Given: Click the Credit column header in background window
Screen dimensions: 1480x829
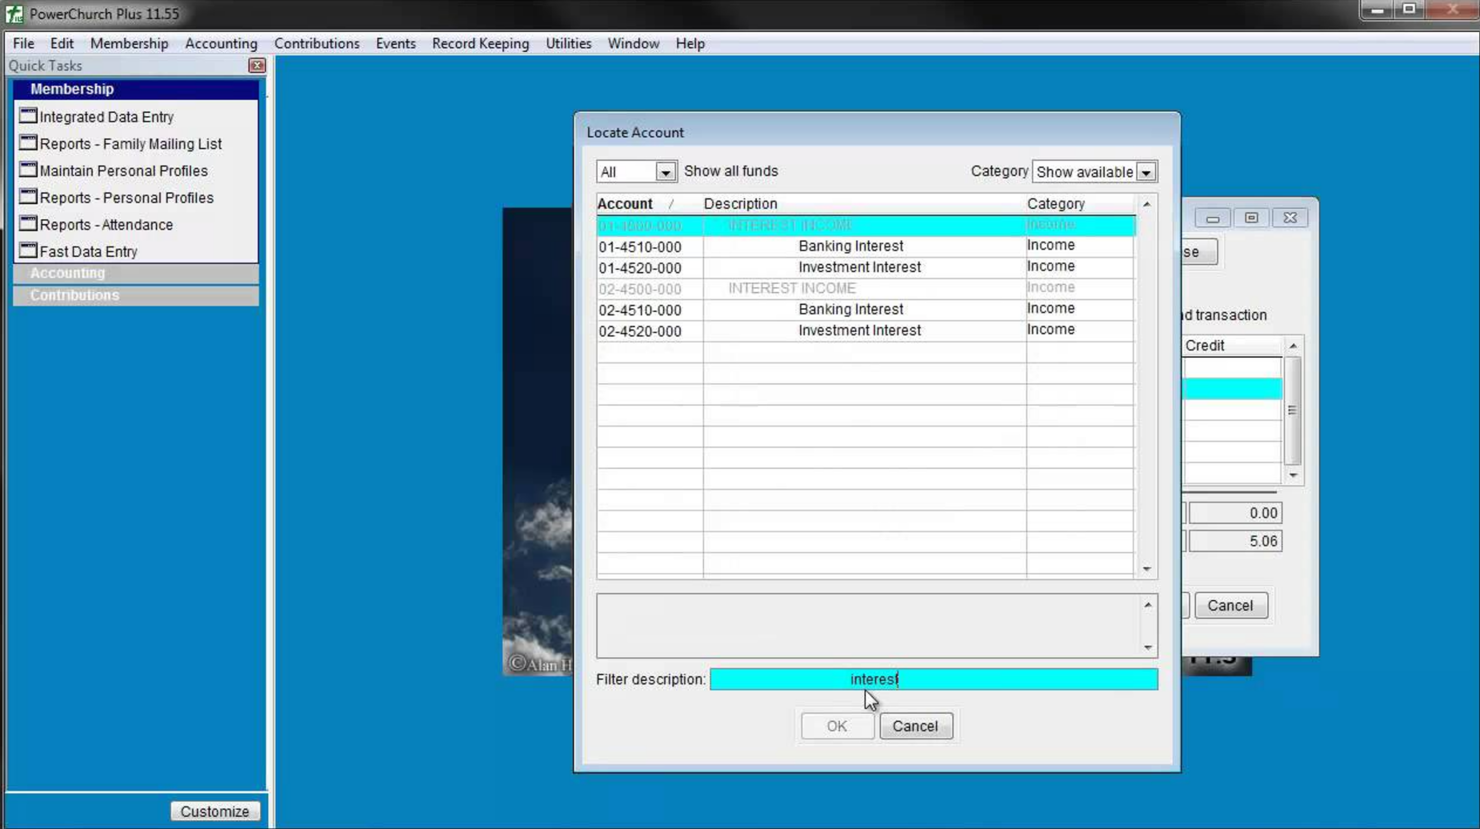Looking at the screenshot, I should [x=1232, y=346].
